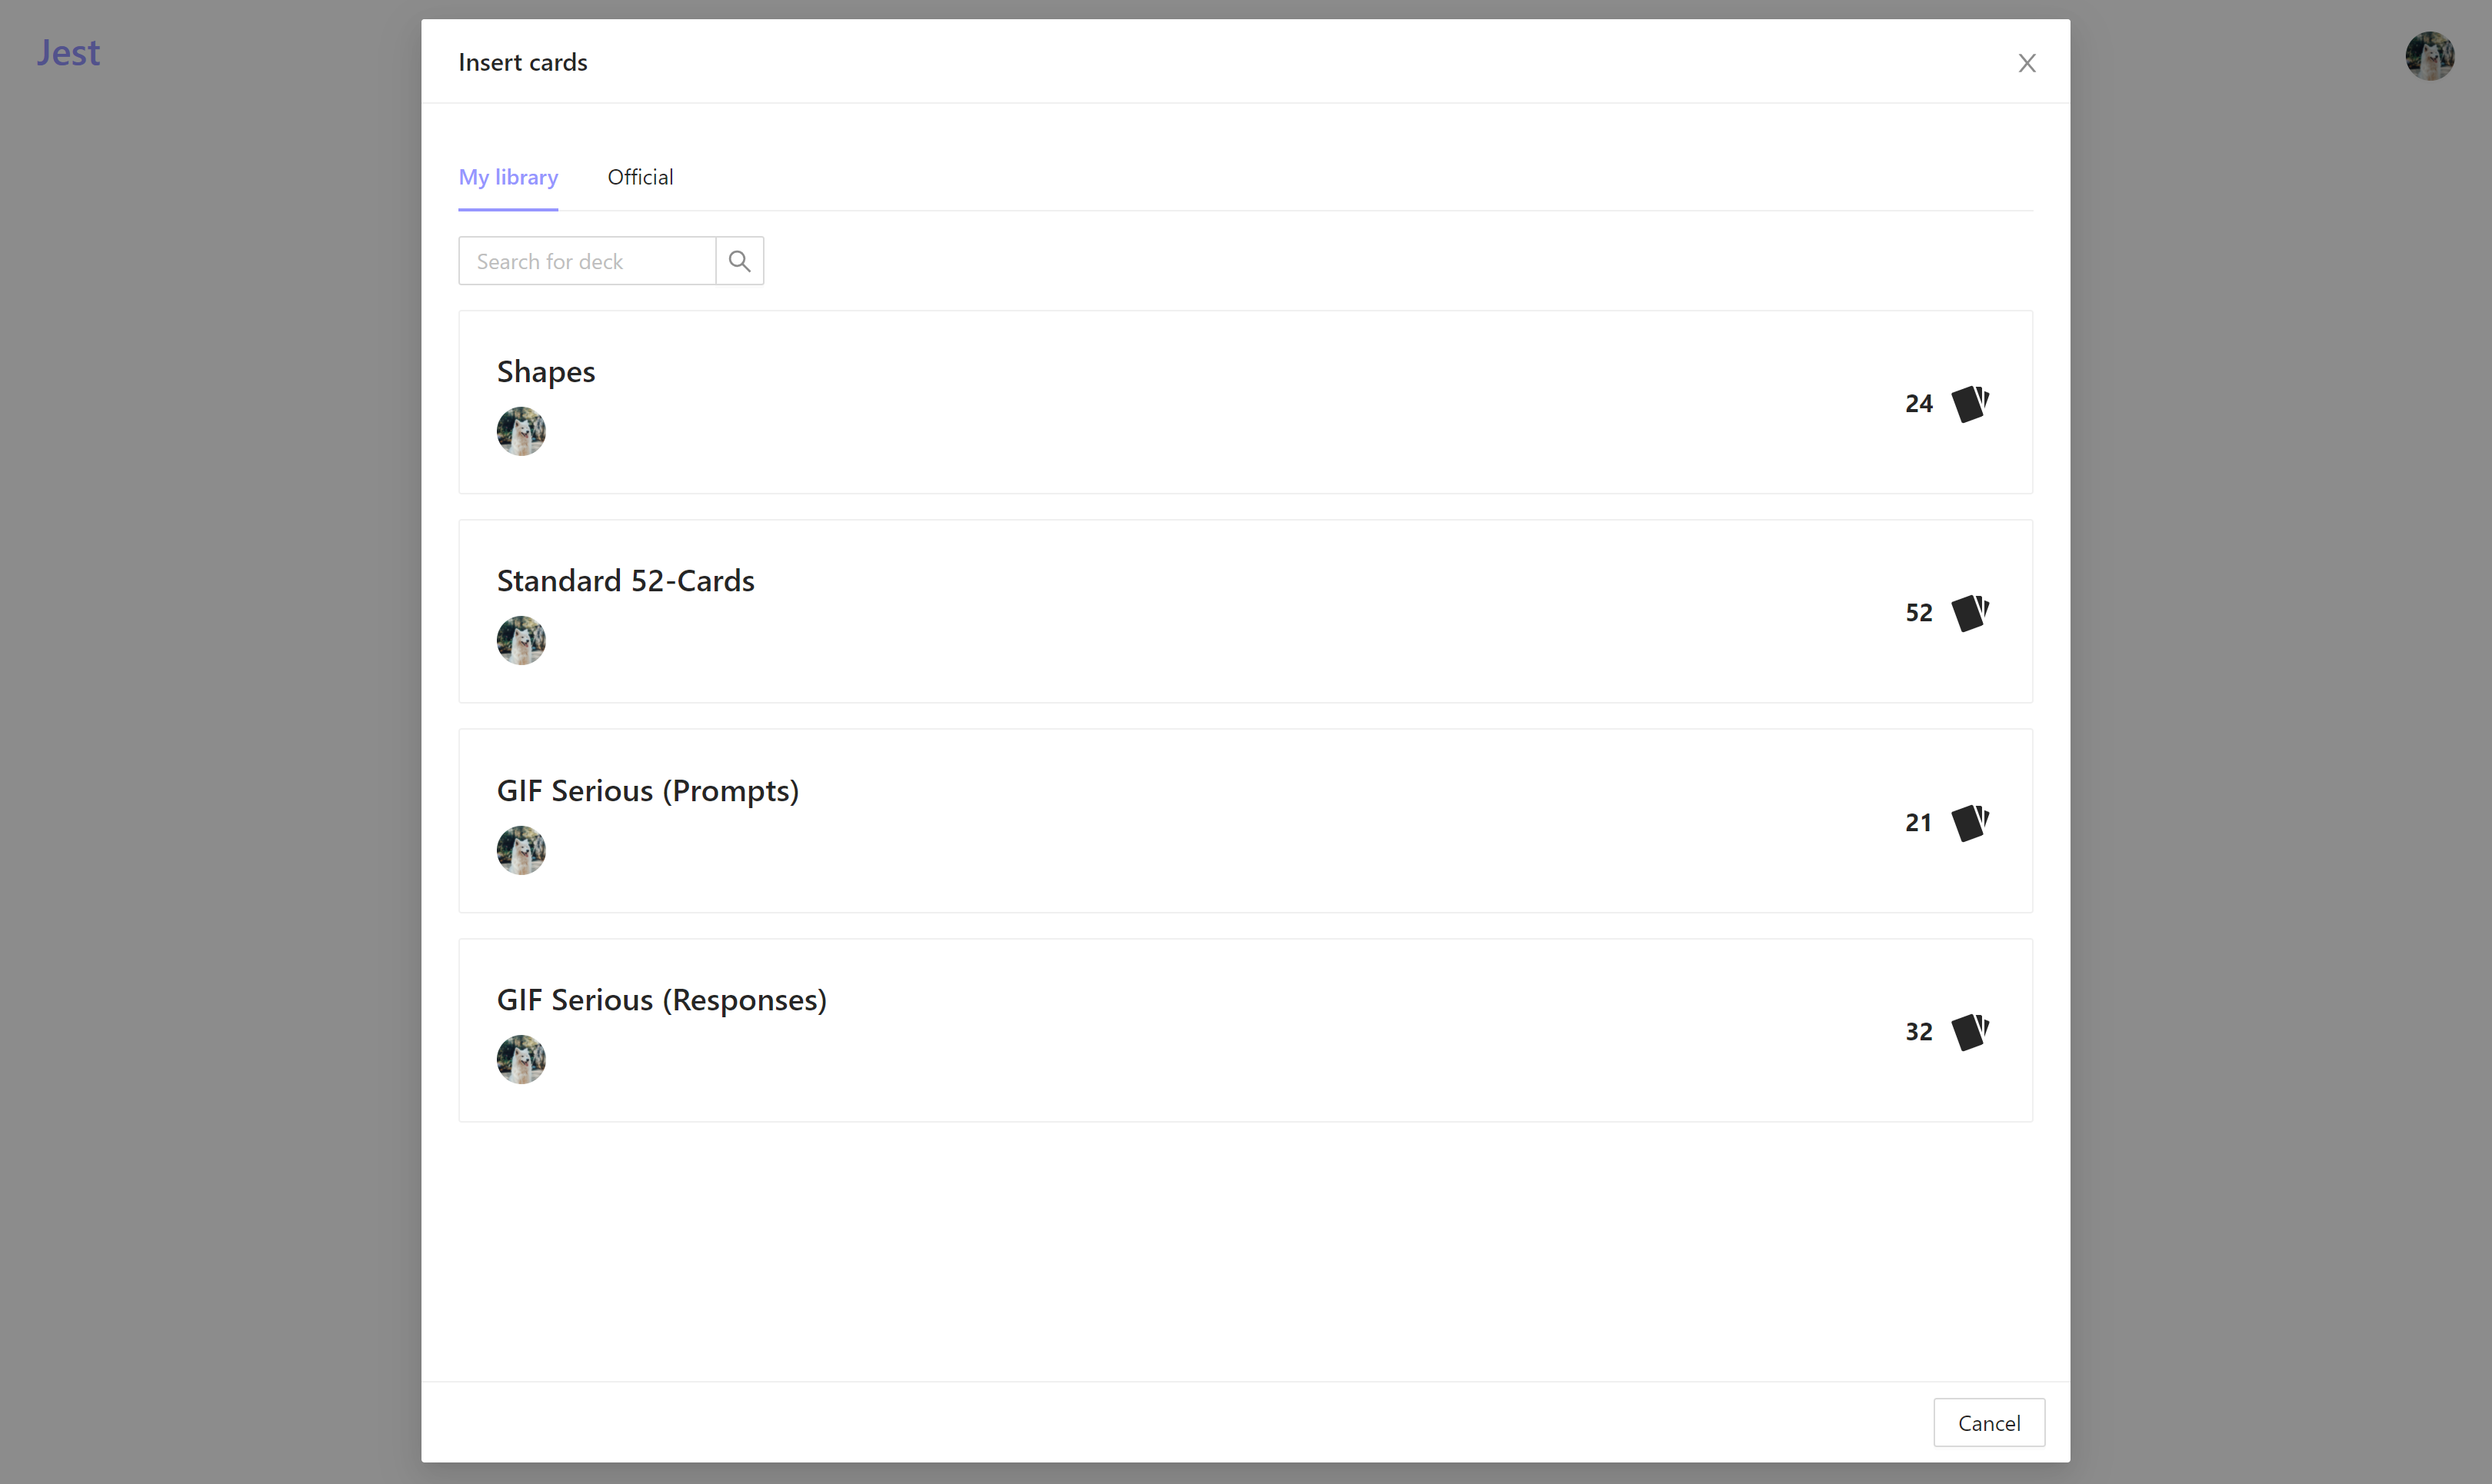Viewport: 2492px width, 1484px height.
Task: Open the GIF Serious (Responses) deck title
Action: [661, 999]
